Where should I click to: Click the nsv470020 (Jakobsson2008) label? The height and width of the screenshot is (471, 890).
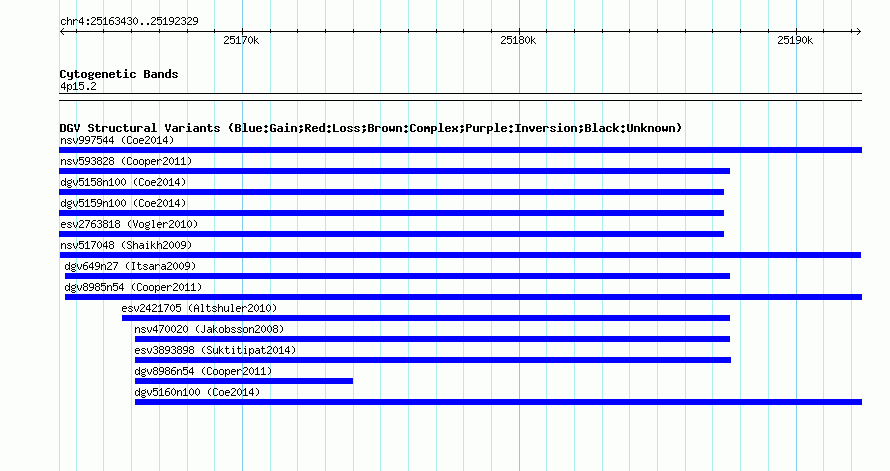point(209,329)
